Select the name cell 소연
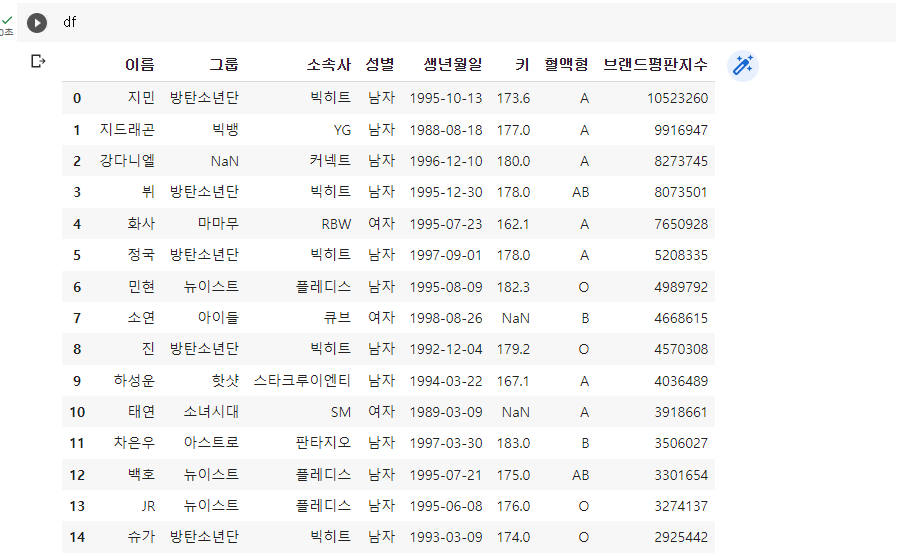This screenshot has height=556, width=902. click(142, 317)
